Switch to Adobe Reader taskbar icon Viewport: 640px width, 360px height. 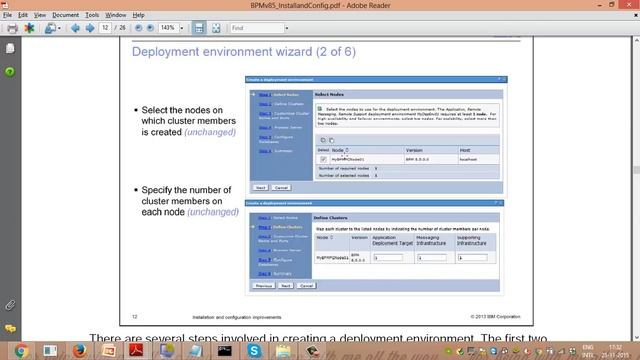(137, 350)
